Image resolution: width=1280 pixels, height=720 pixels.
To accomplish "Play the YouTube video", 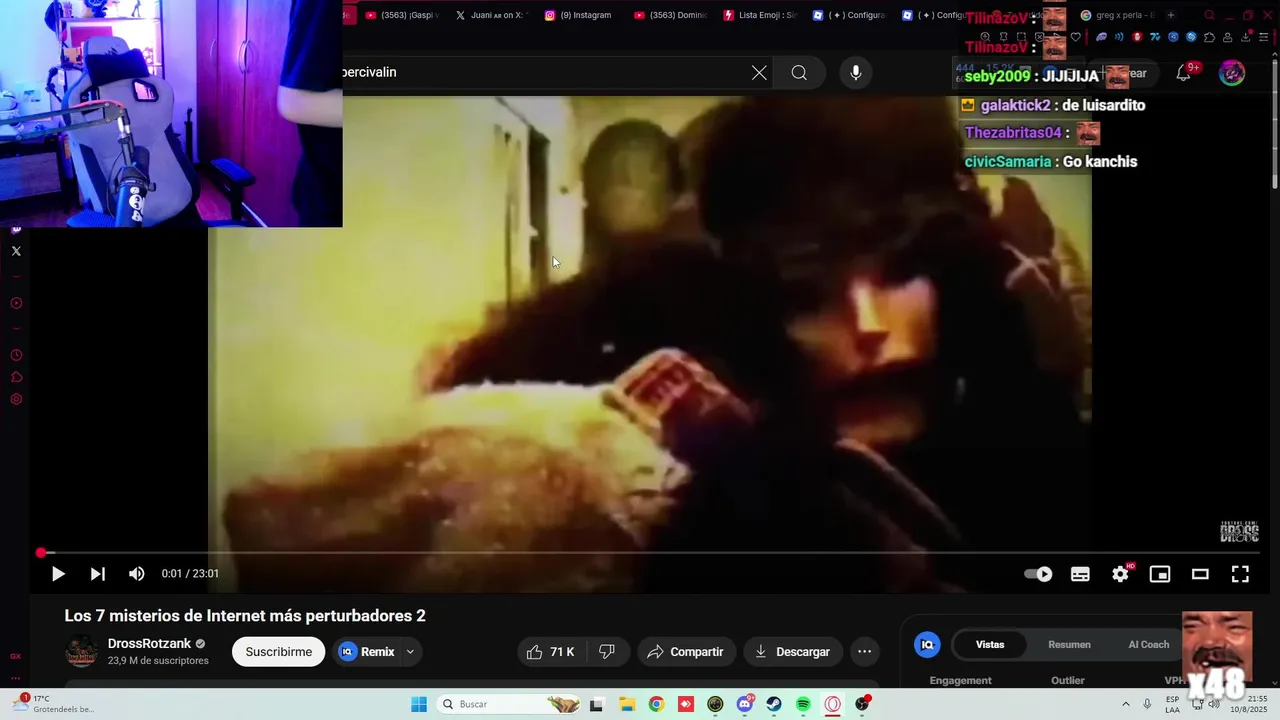I will click(x=58, y=574).
